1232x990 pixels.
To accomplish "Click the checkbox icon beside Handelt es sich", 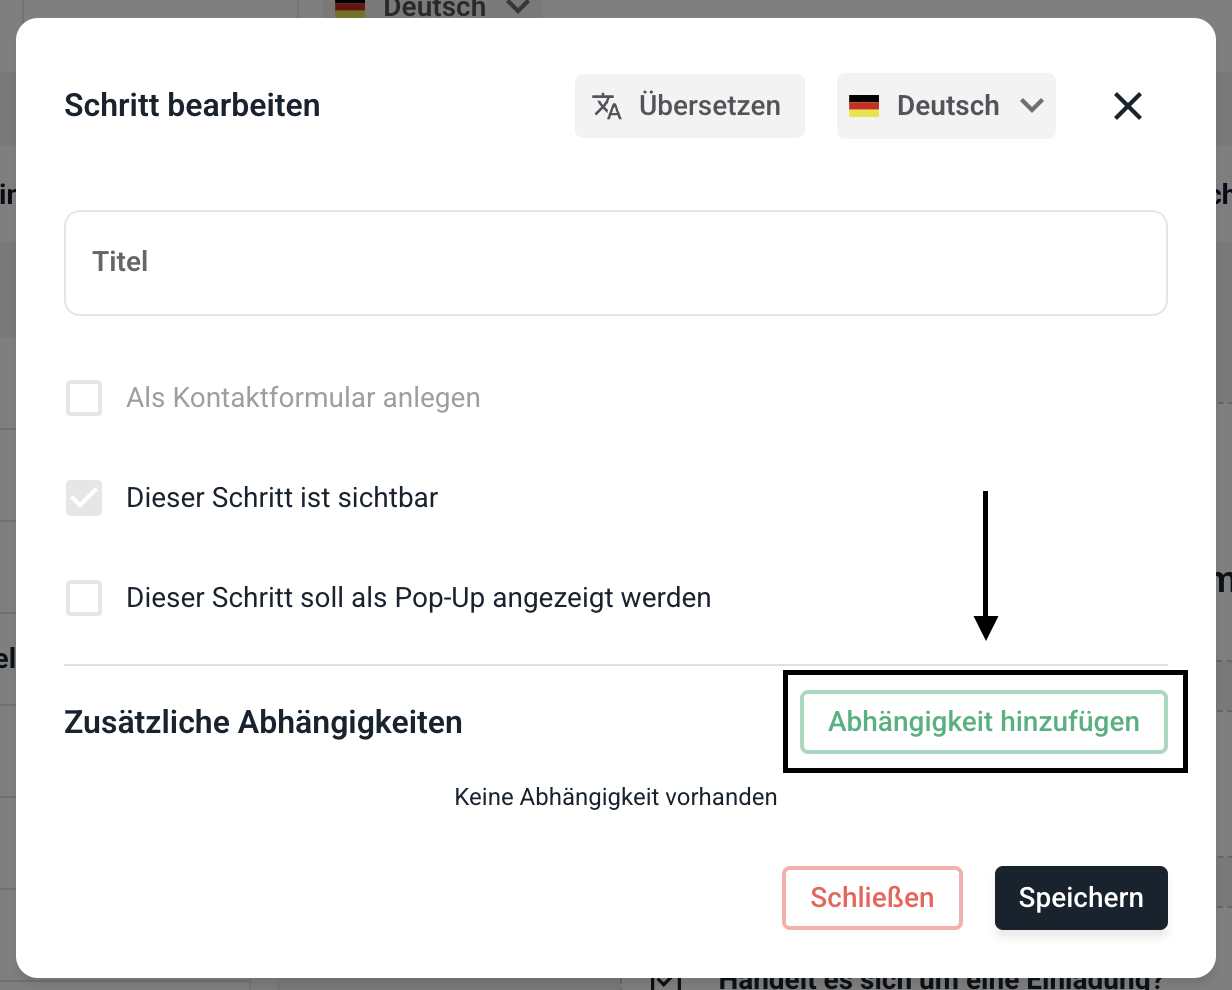I will [666, 982].
